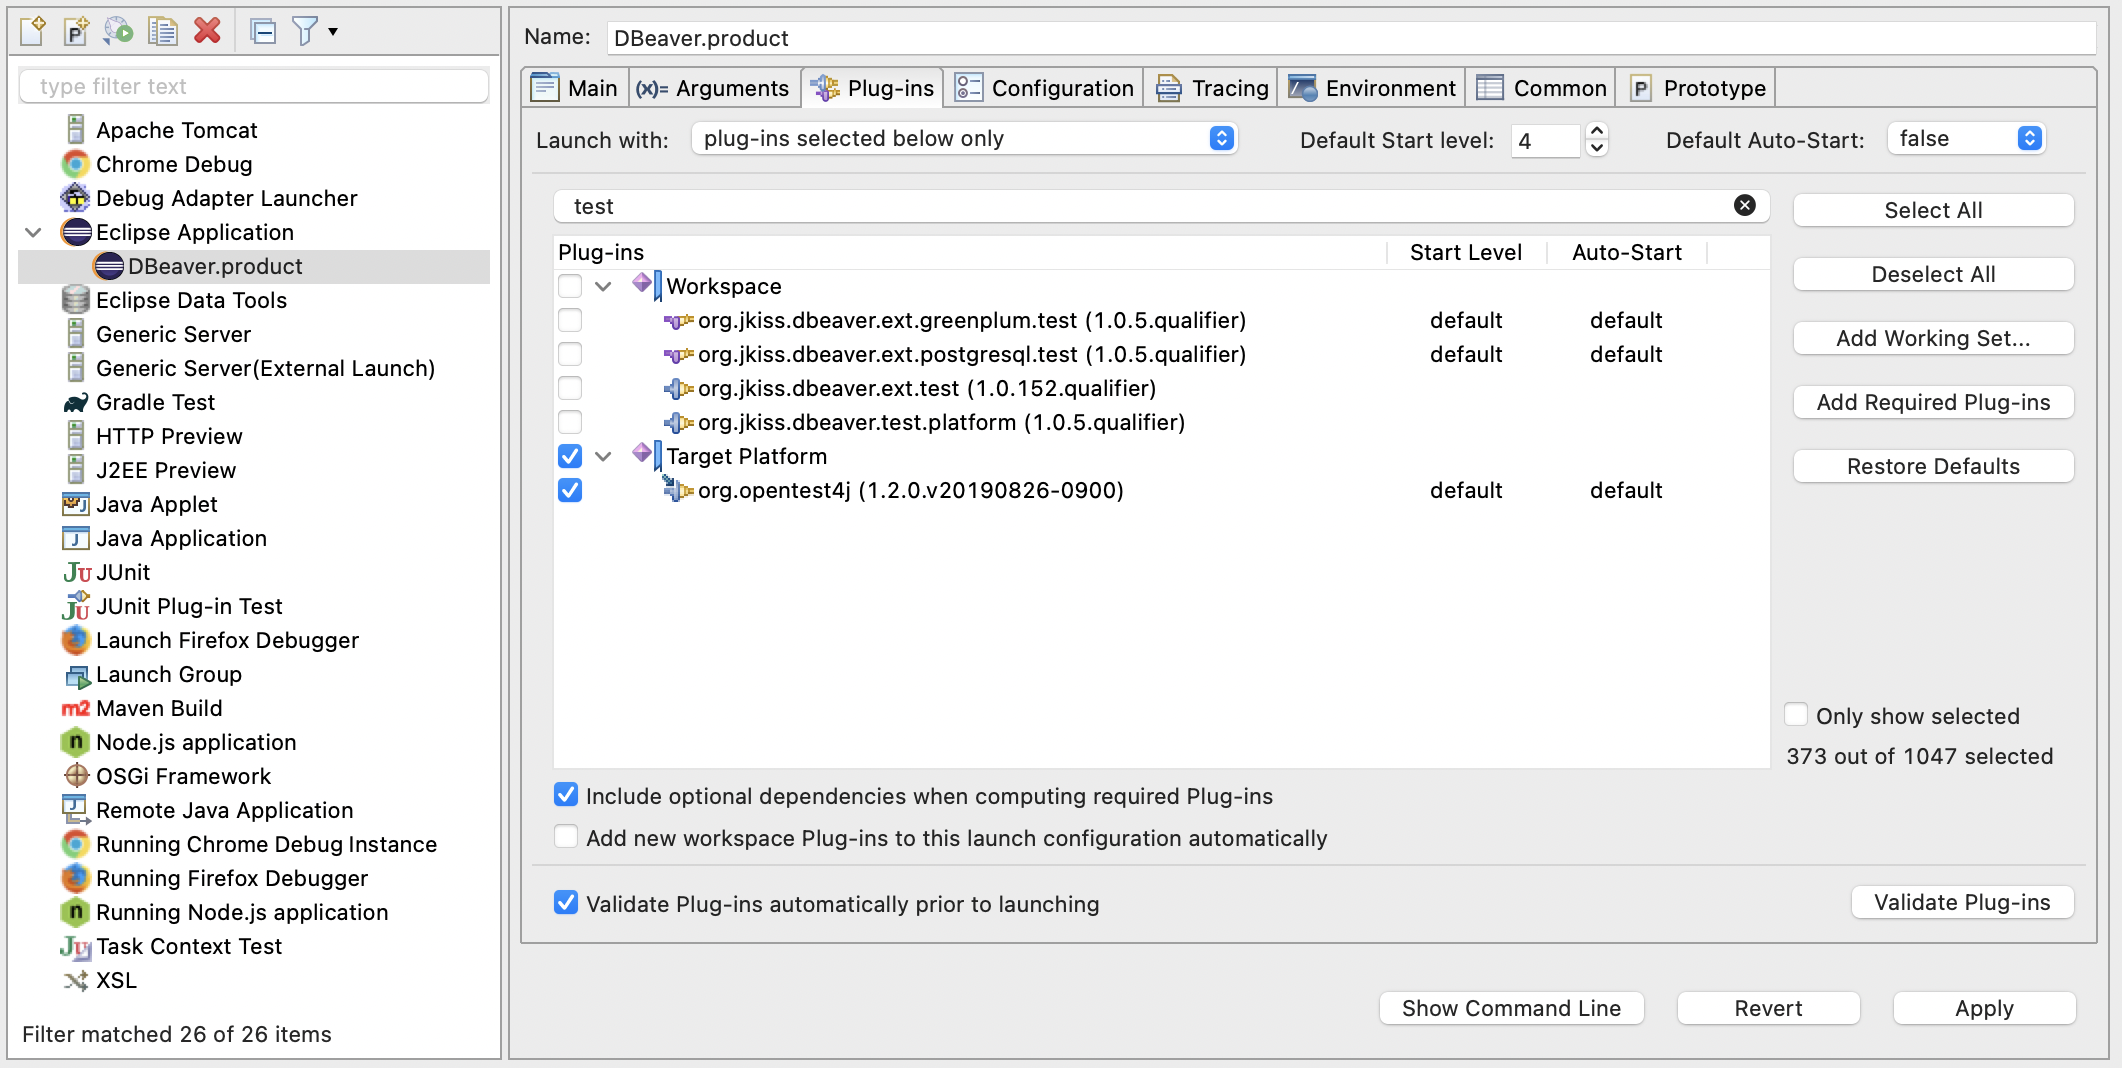This screenshot has height=1068, width=2122.
Task: Enable Only show selected checkbox
Action: point(1796,714)
